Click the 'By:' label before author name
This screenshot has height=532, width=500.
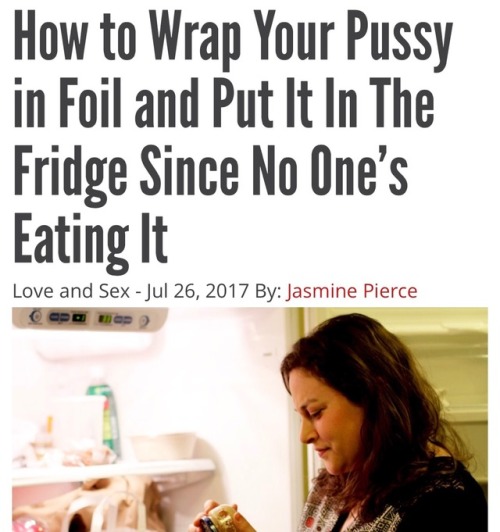pos(268,291)
